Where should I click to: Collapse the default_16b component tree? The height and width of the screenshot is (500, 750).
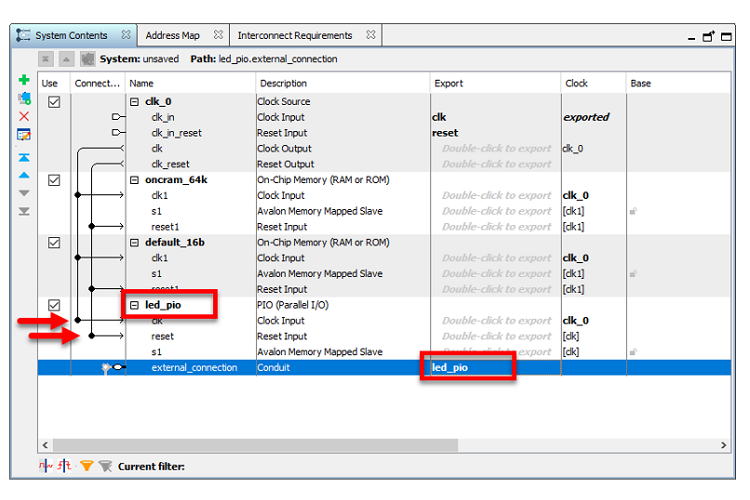[134, 243]
